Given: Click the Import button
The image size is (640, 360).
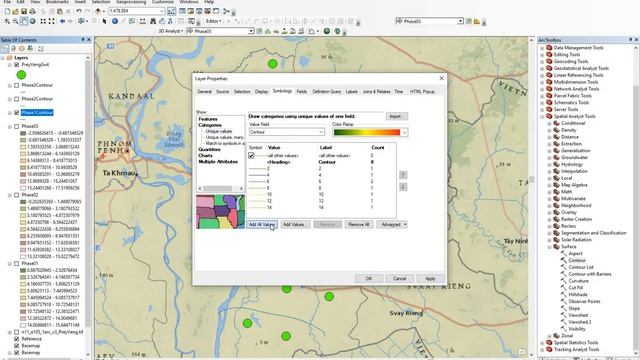Looking at the screenshot, I should tap(396, 116).
